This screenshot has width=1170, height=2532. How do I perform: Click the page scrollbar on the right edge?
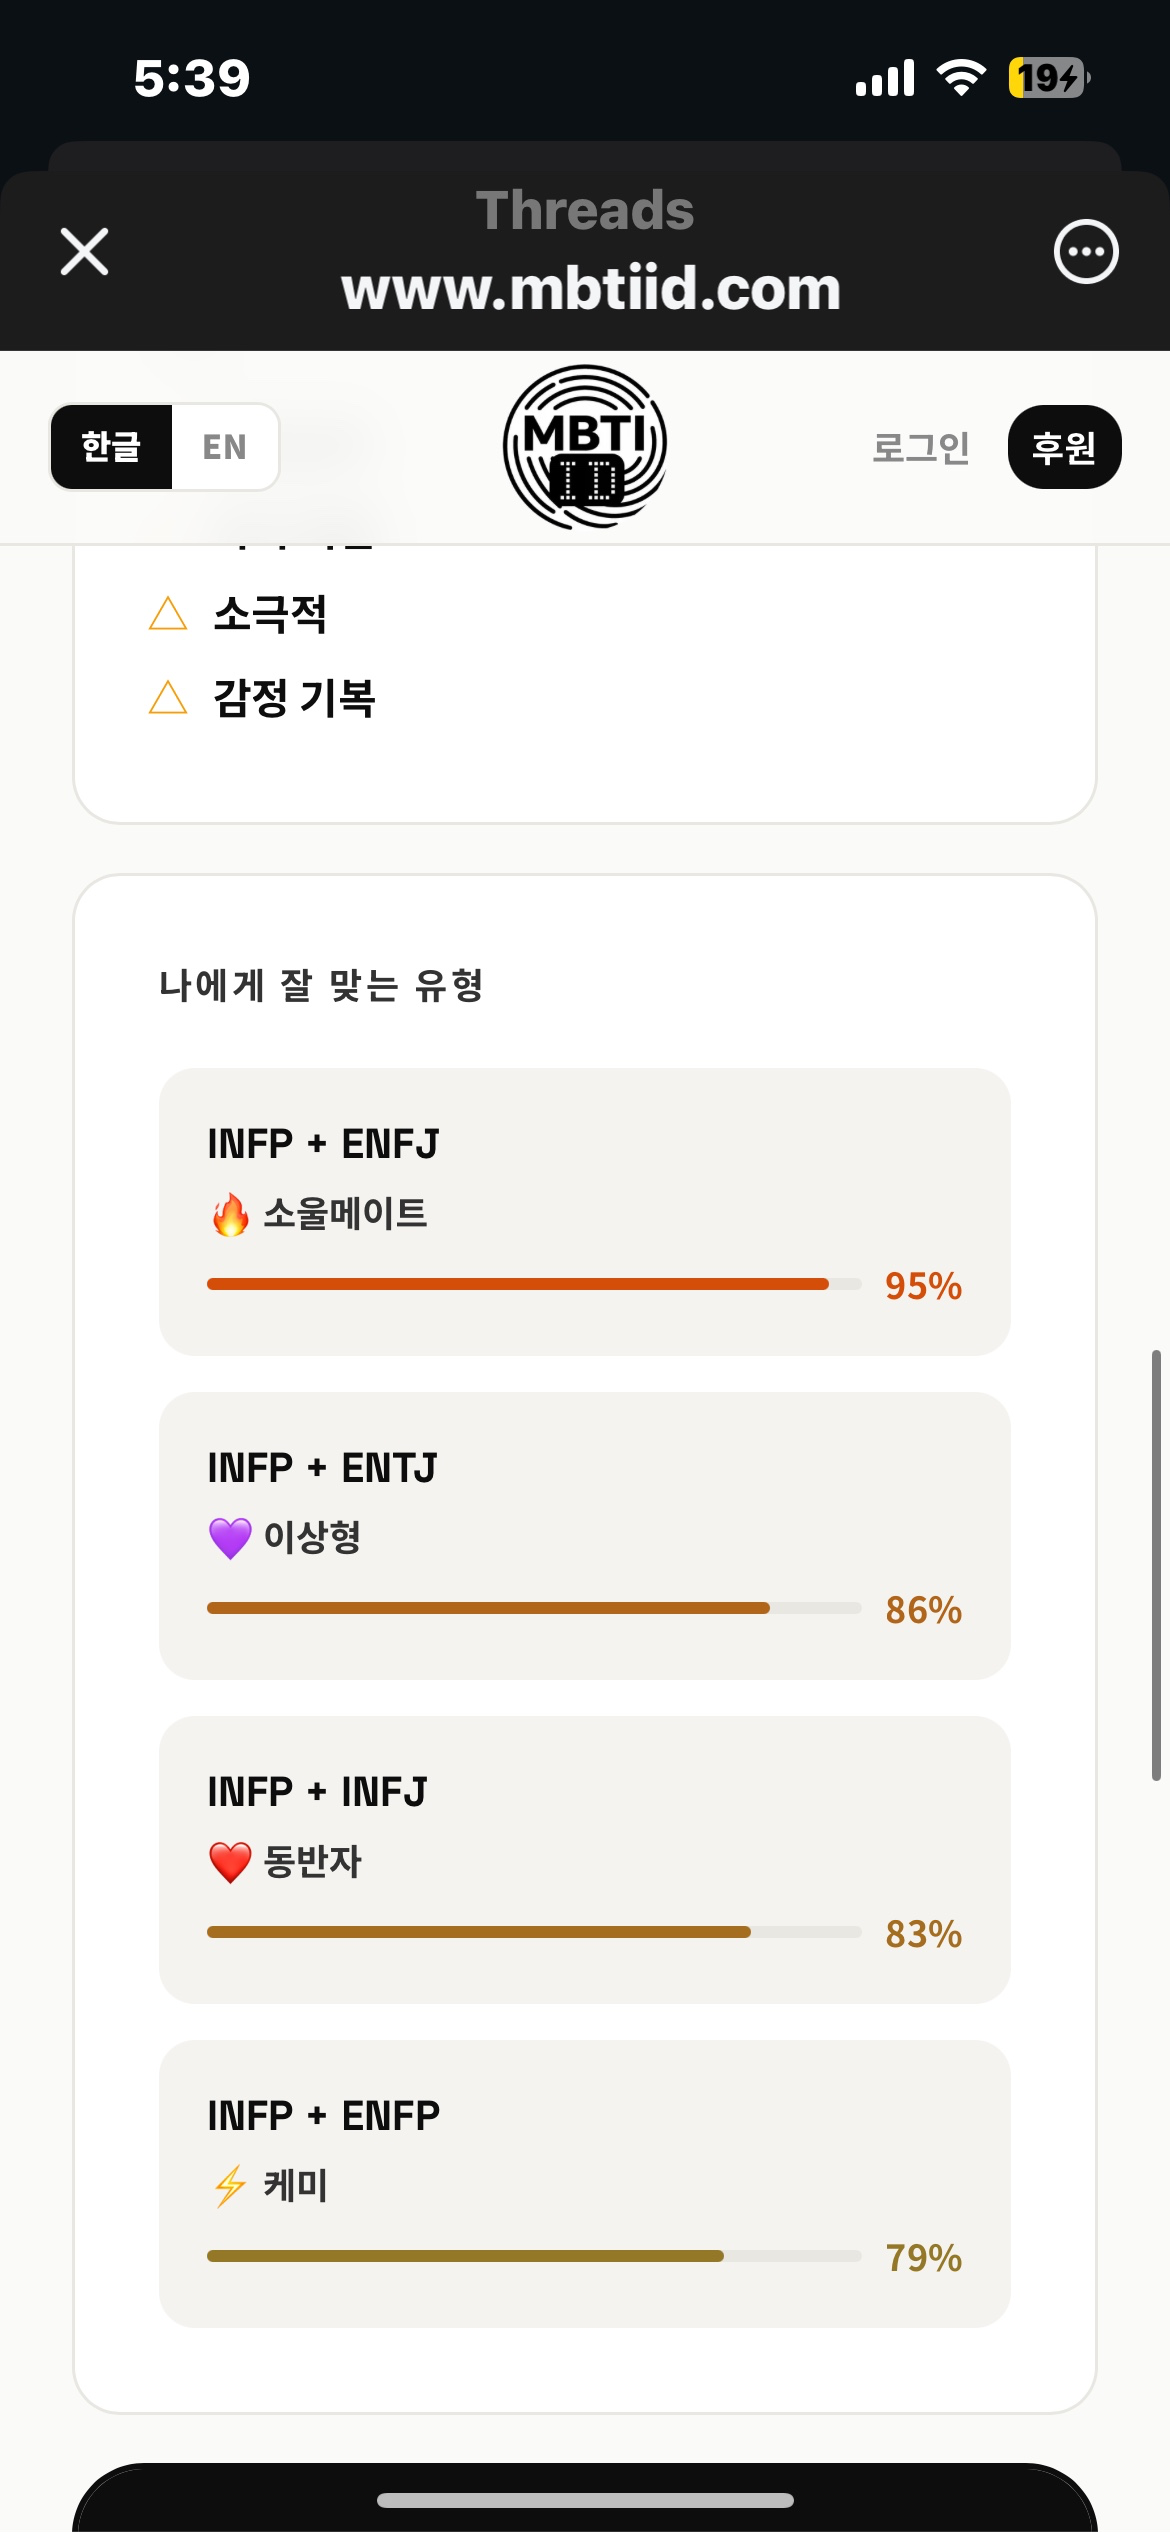(x=1156, y=1565)
